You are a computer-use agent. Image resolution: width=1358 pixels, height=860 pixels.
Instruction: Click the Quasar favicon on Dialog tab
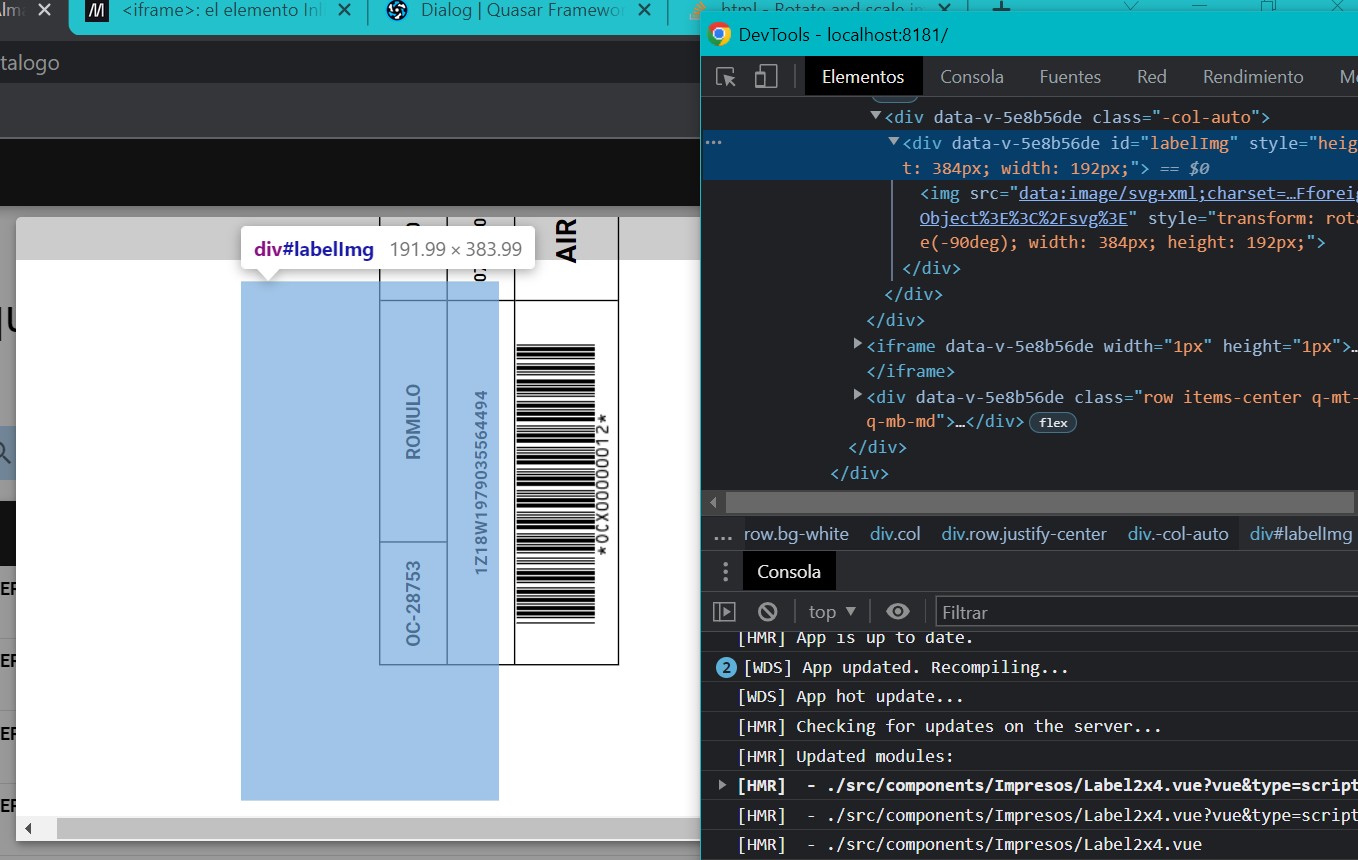tap(396, 11)
